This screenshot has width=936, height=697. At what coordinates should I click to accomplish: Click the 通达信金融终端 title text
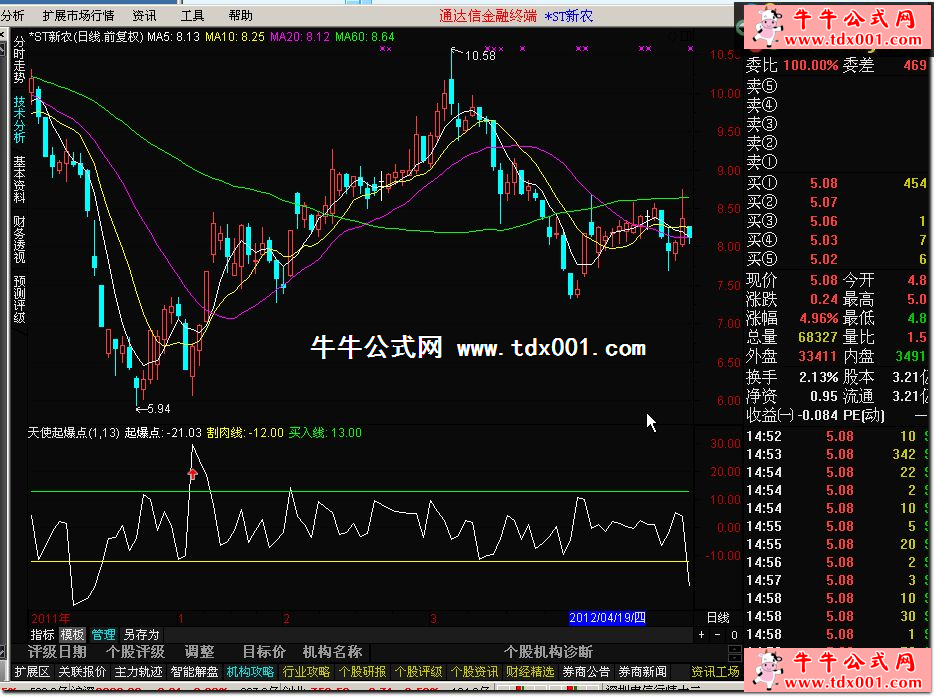coord(488,16)
